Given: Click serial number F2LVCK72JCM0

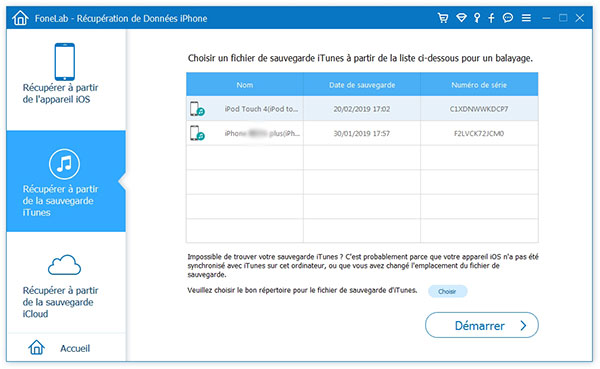Looking at the screenshot, I should click(479, 134).
